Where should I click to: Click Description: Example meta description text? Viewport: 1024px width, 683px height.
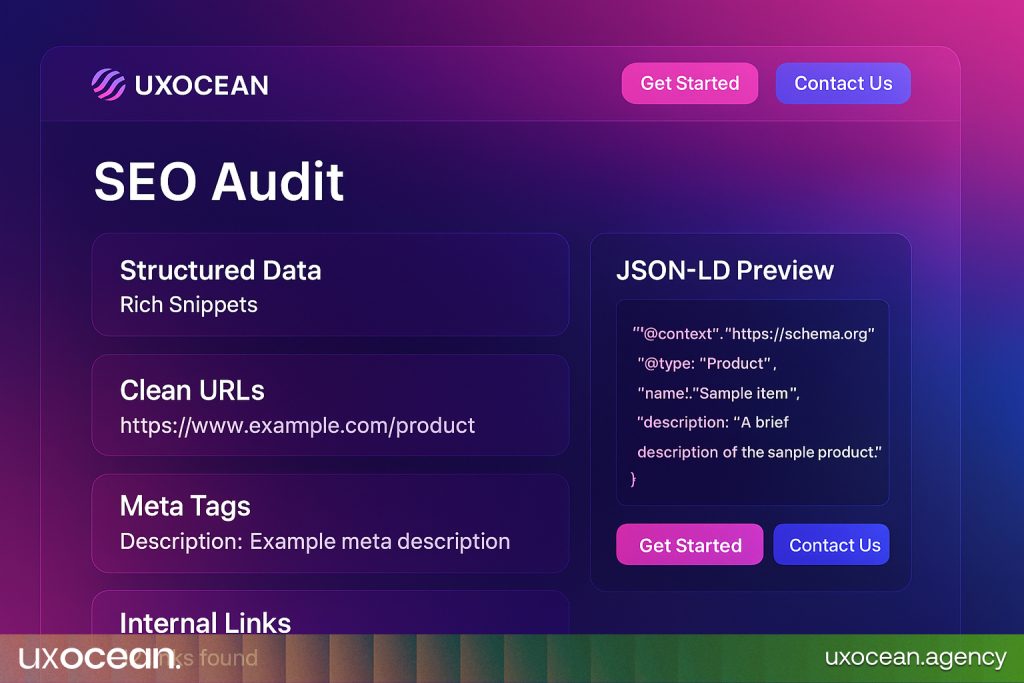click(x=315, y=541)
